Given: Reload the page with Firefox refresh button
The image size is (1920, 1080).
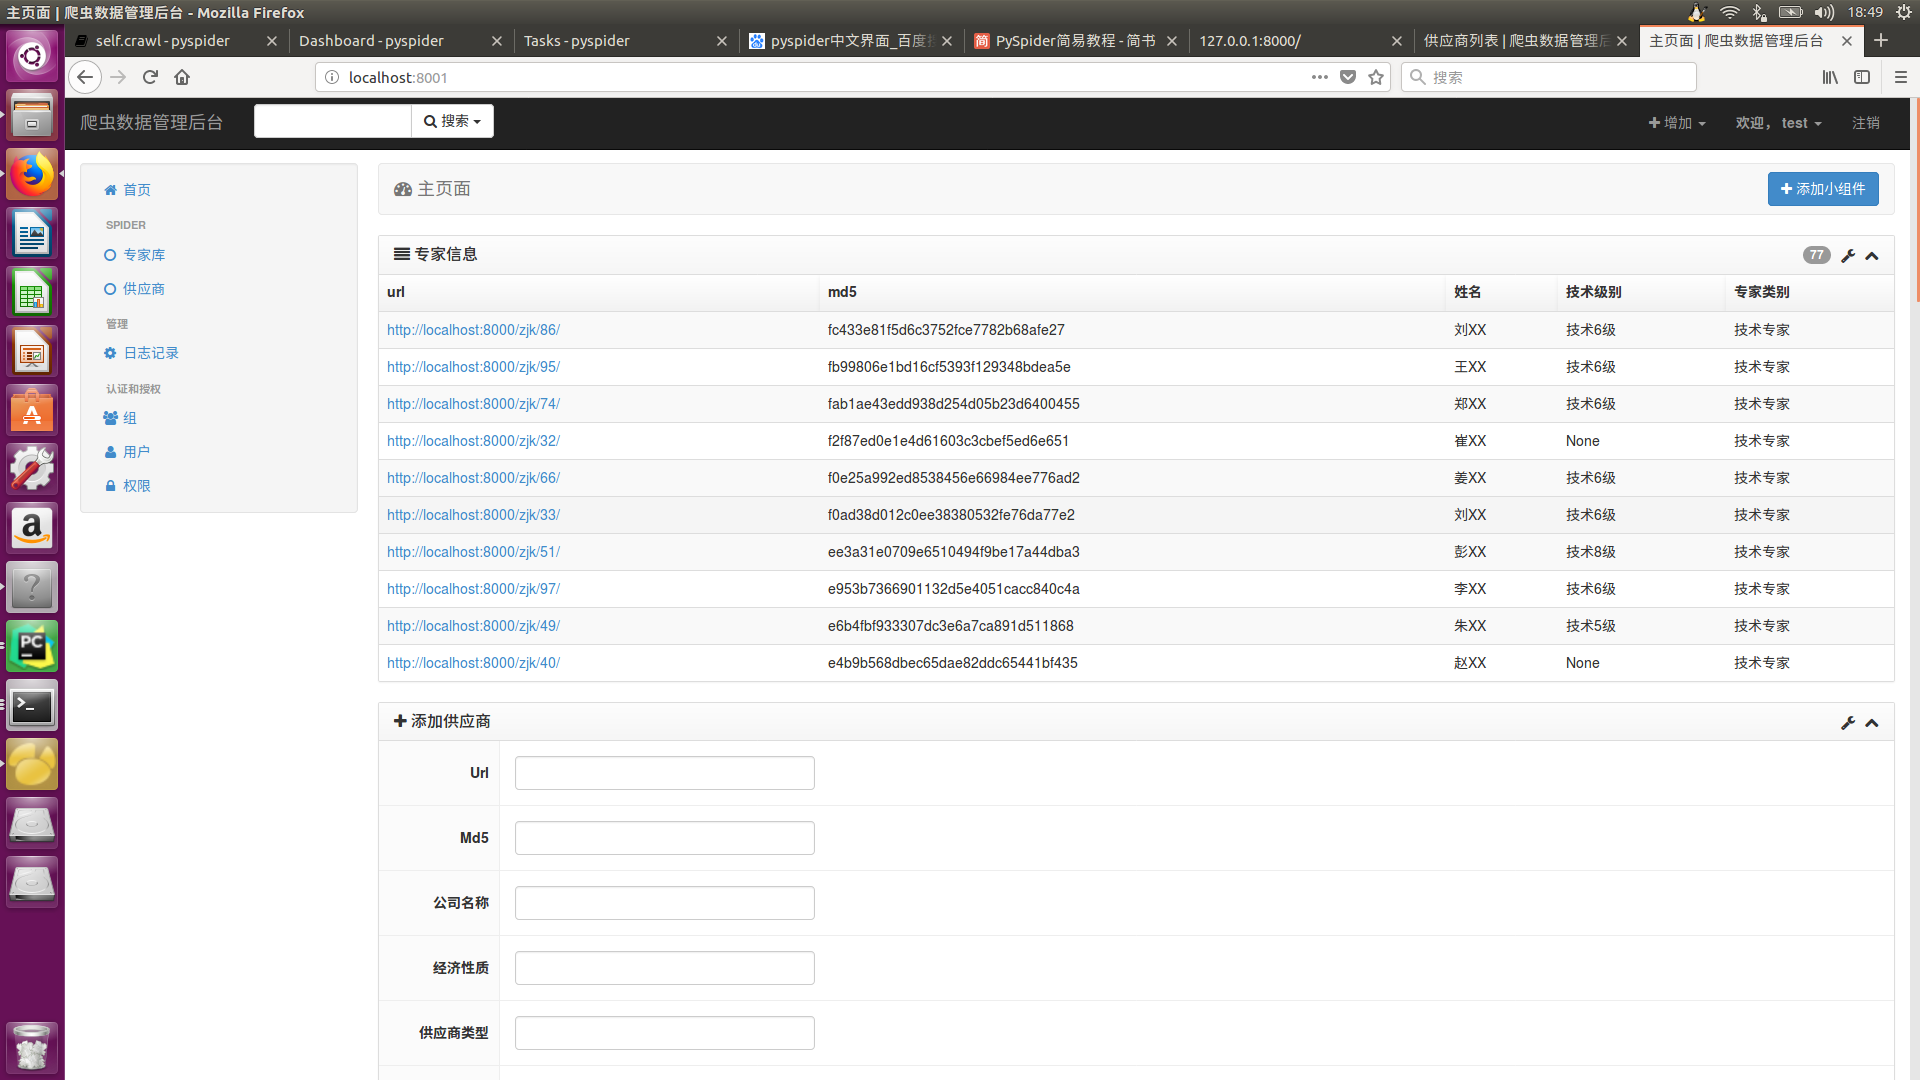Looking at the screenshot, I should pos(150,77).
